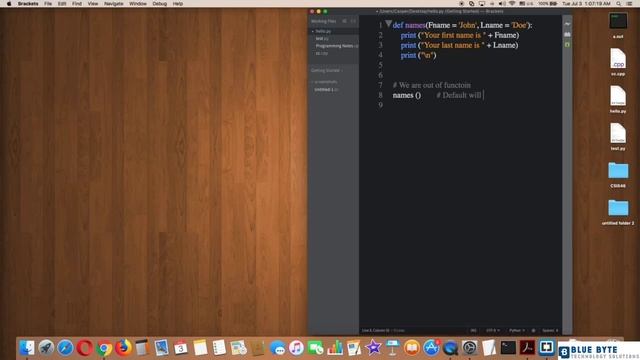The height and width of the screenshot is (360, 640).
Task: Open Finder from the Dock
Action: 27,348
